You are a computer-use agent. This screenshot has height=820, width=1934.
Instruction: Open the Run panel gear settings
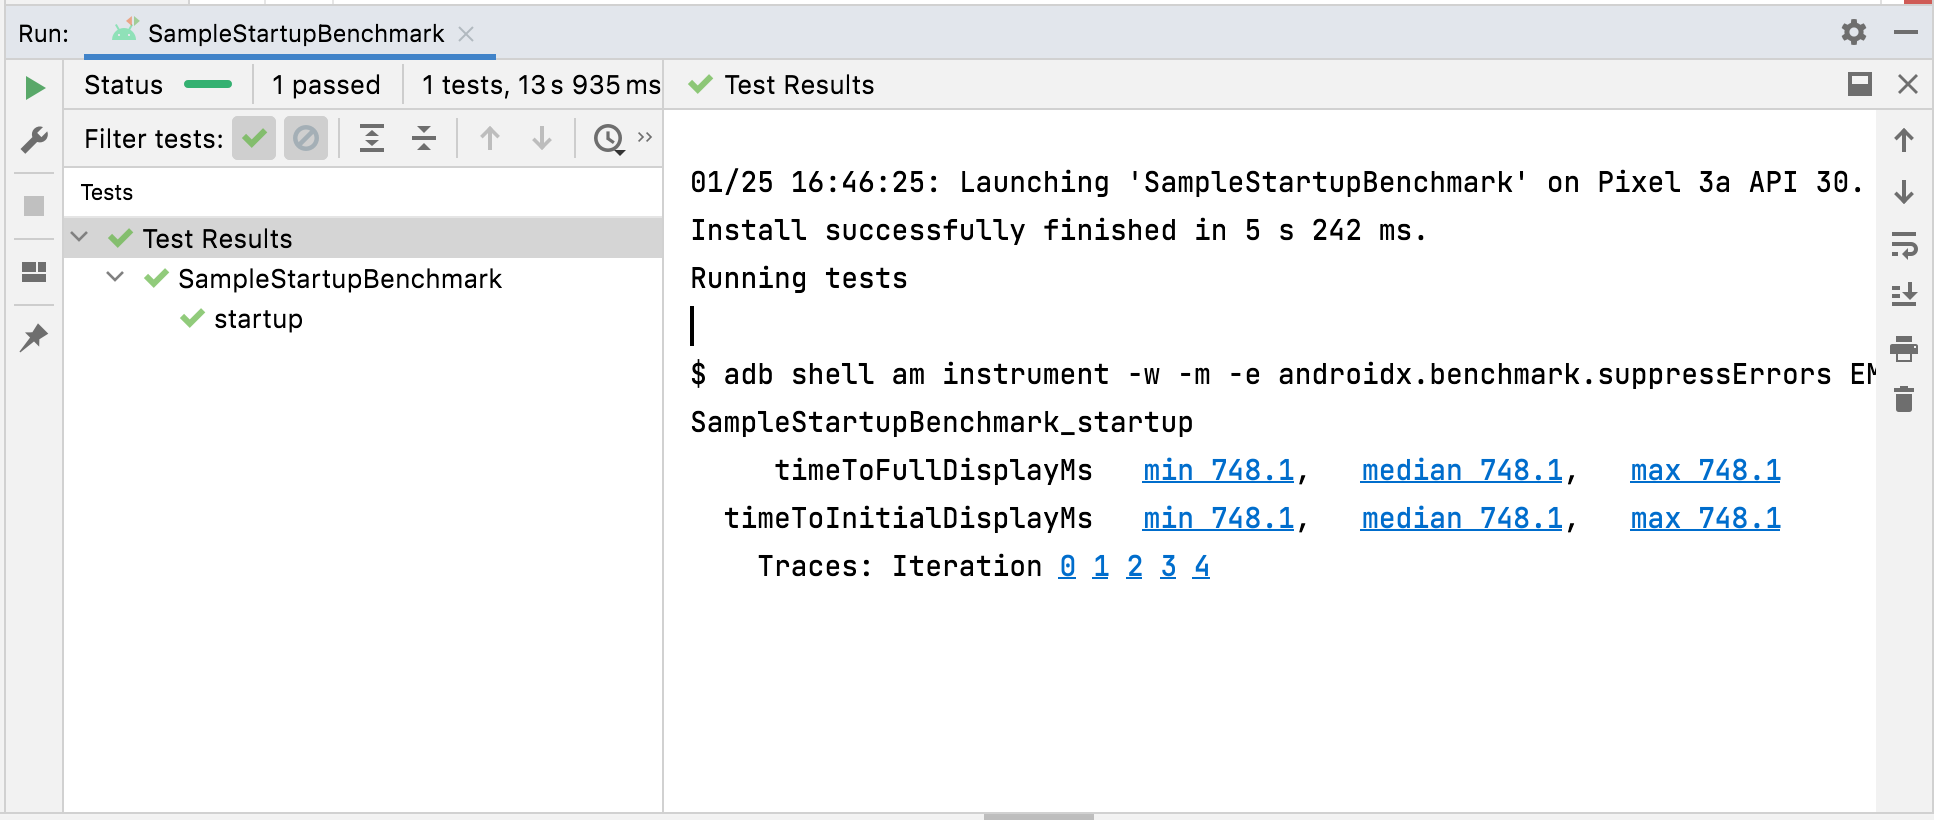click(1853, 32)
